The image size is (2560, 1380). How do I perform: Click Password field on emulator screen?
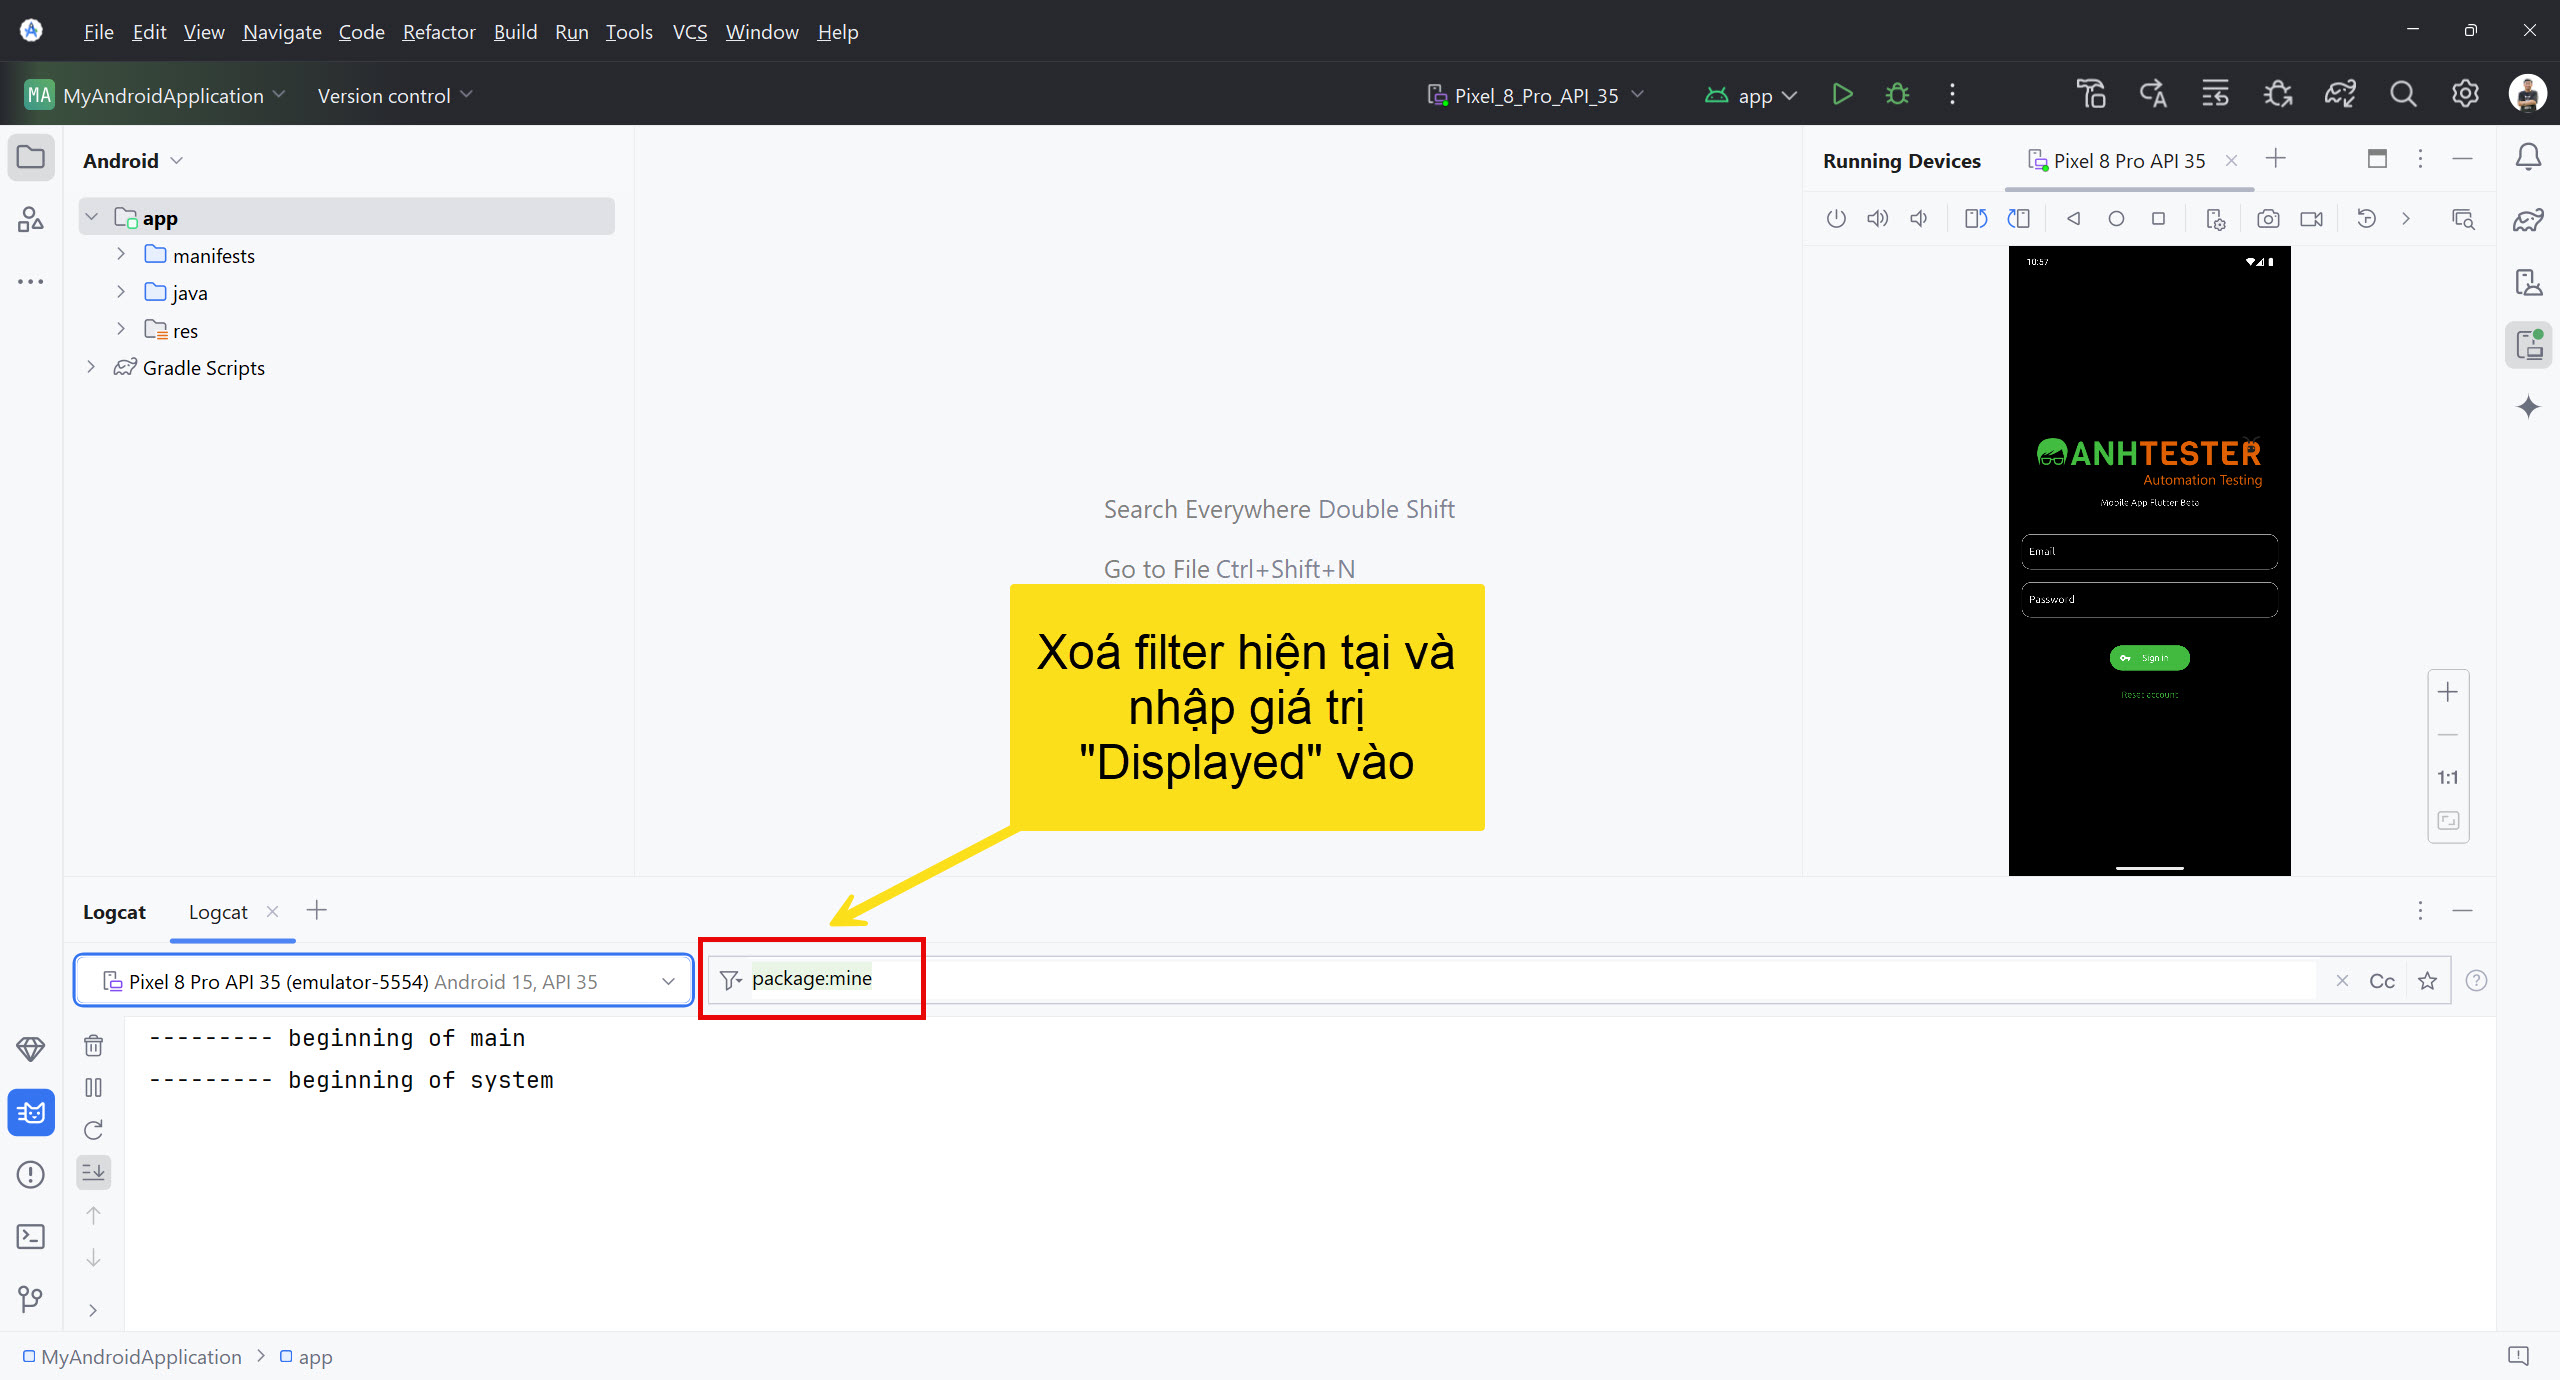tap(2149, 599)
